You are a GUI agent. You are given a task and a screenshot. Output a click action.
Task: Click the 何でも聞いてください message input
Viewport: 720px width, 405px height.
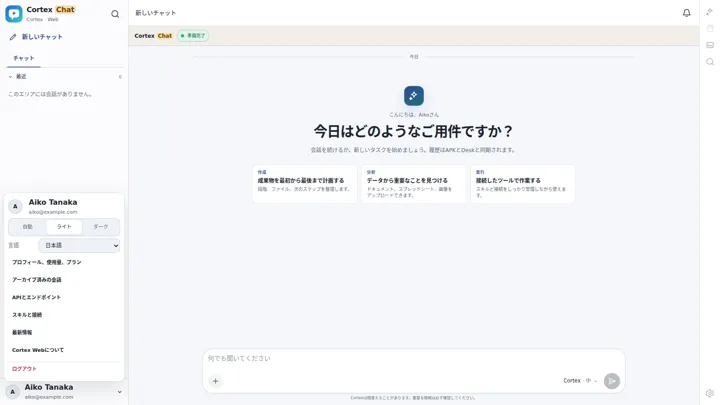coord(413,359)
